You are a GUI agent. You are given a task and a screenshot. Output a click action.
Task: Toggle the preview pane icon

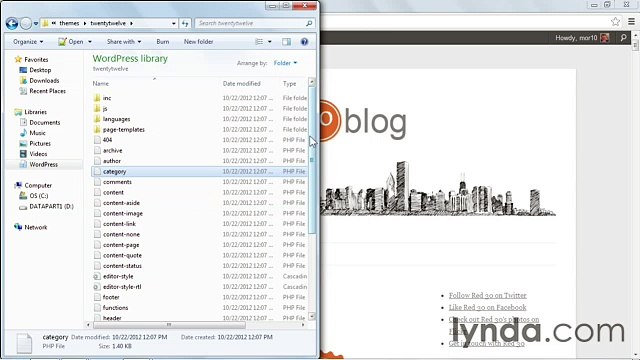pyautogui.click(x=287, y=42)
